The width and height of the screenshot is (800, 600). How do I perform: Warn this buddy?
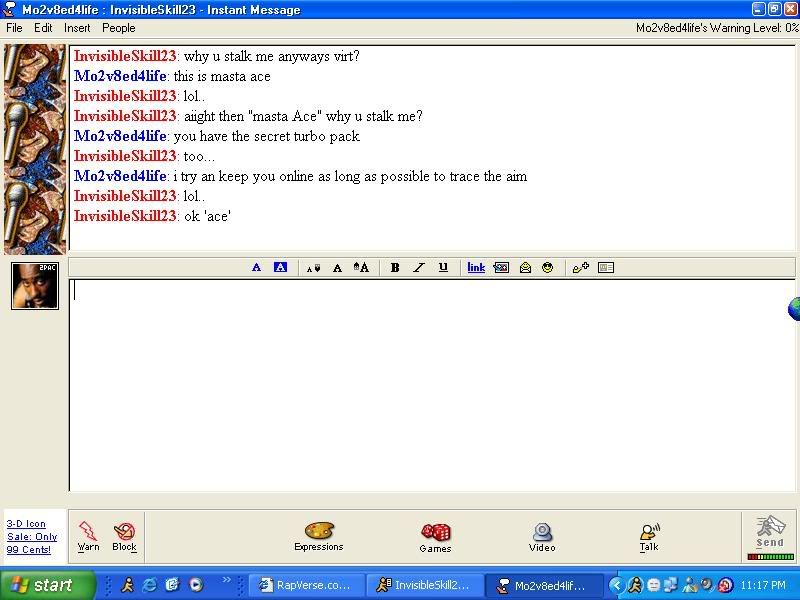[88, 536]
